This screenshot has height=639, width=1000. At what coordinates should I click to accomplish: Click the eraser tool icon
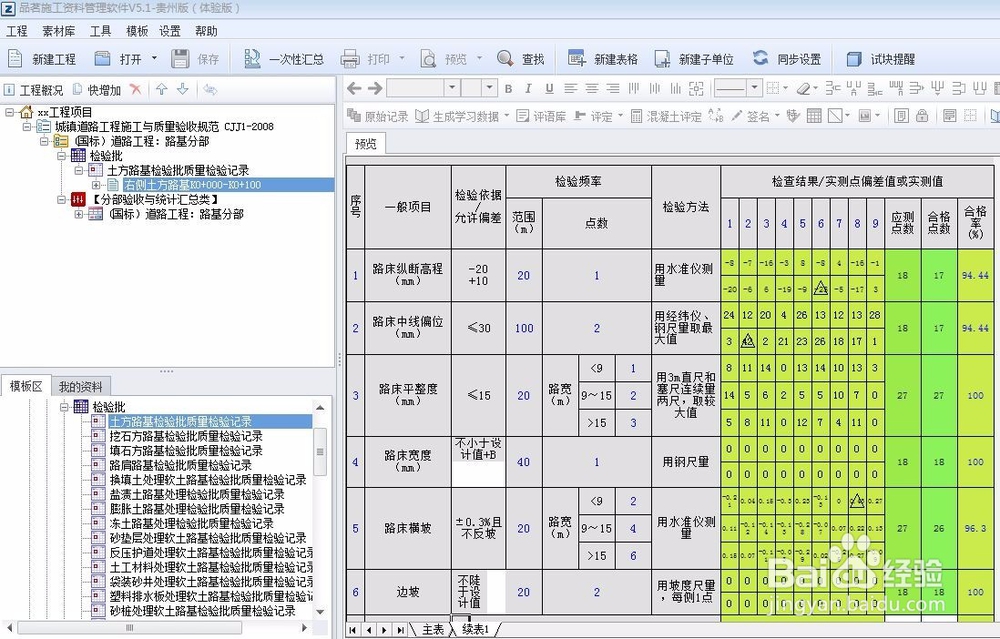tap(804, 89)
